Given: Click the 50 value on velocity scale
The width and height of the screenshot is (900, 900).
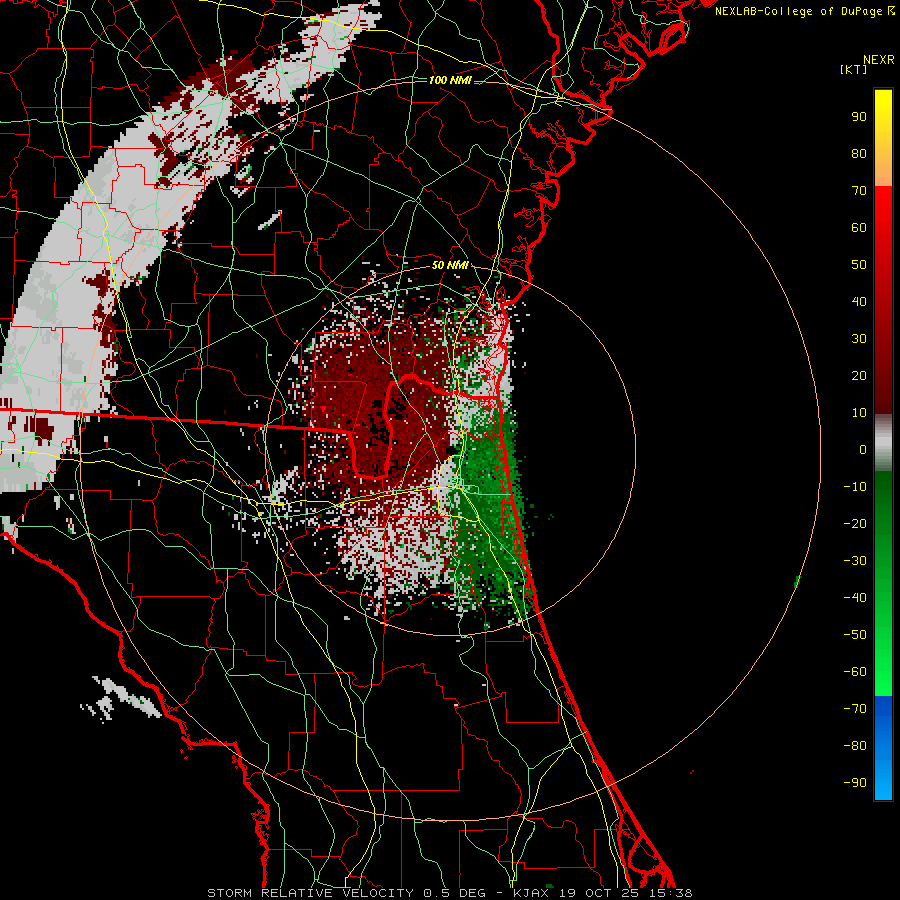Looking at the screenshot, I should tap(859, 265).
